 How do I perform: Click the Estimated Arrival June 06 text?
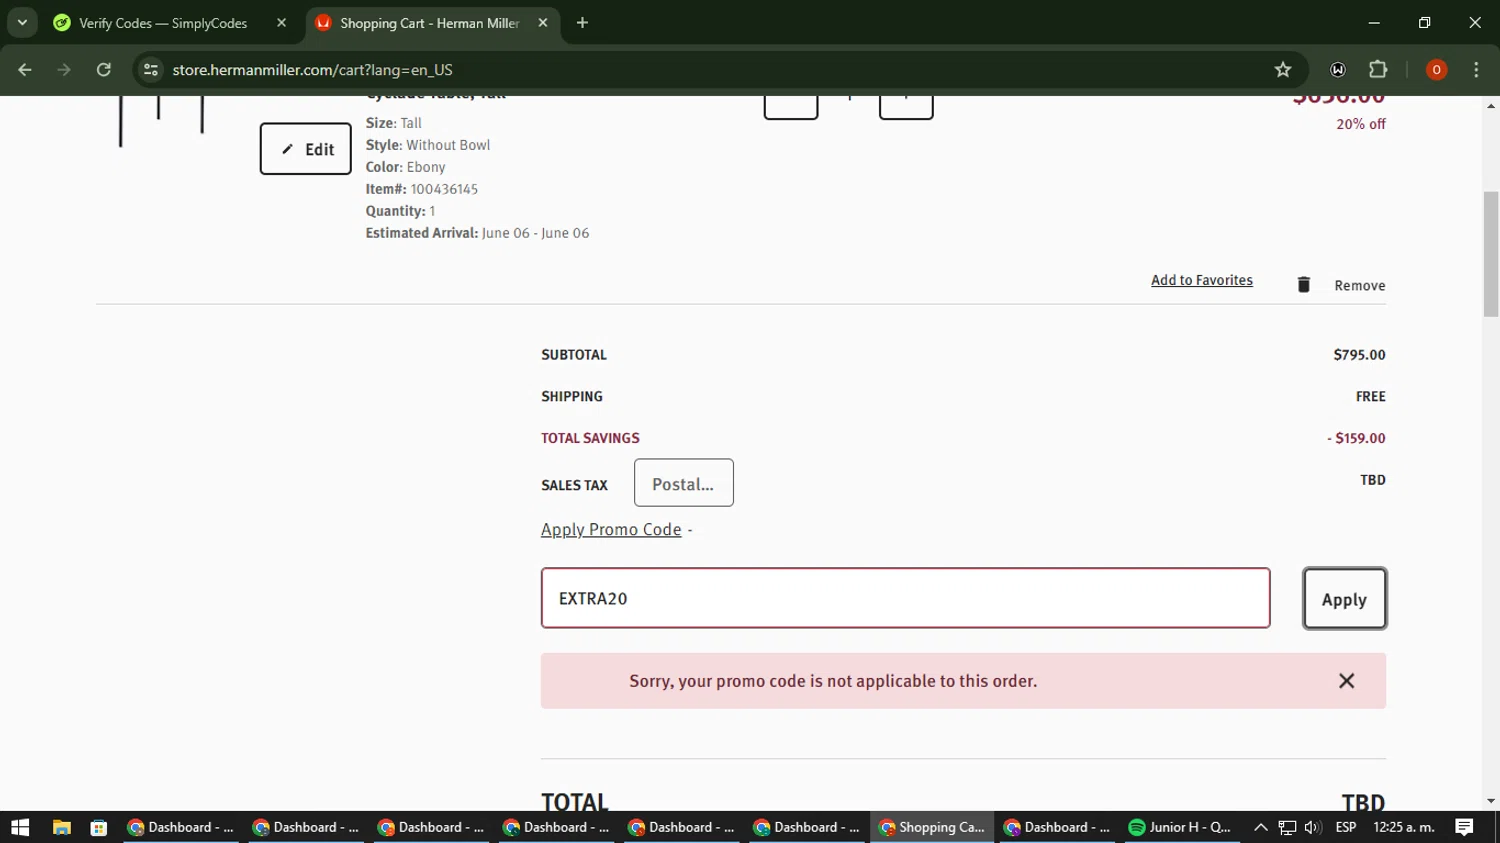pyautogui.click(x=477, y=233)
